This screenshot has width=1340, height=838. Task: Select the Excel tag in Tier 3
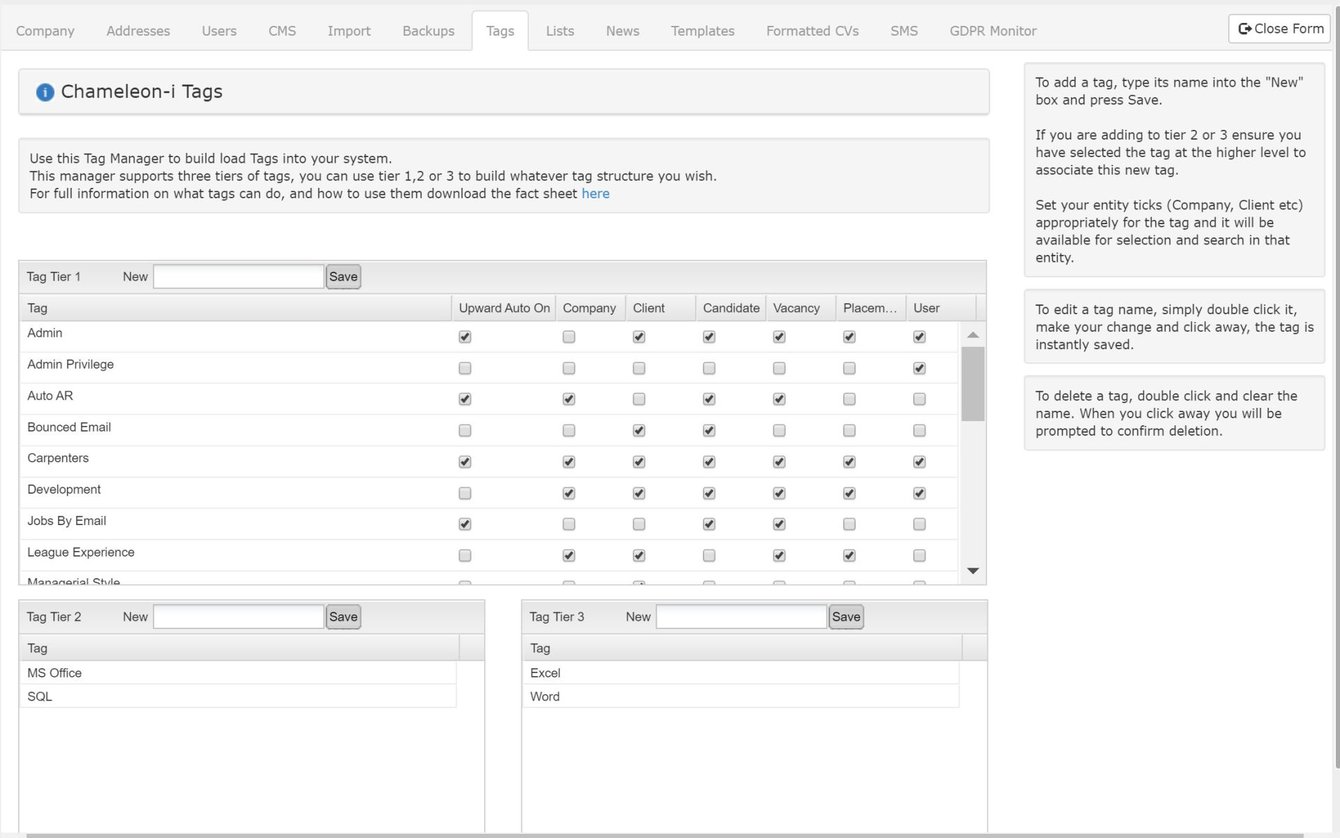click(545, 672)
